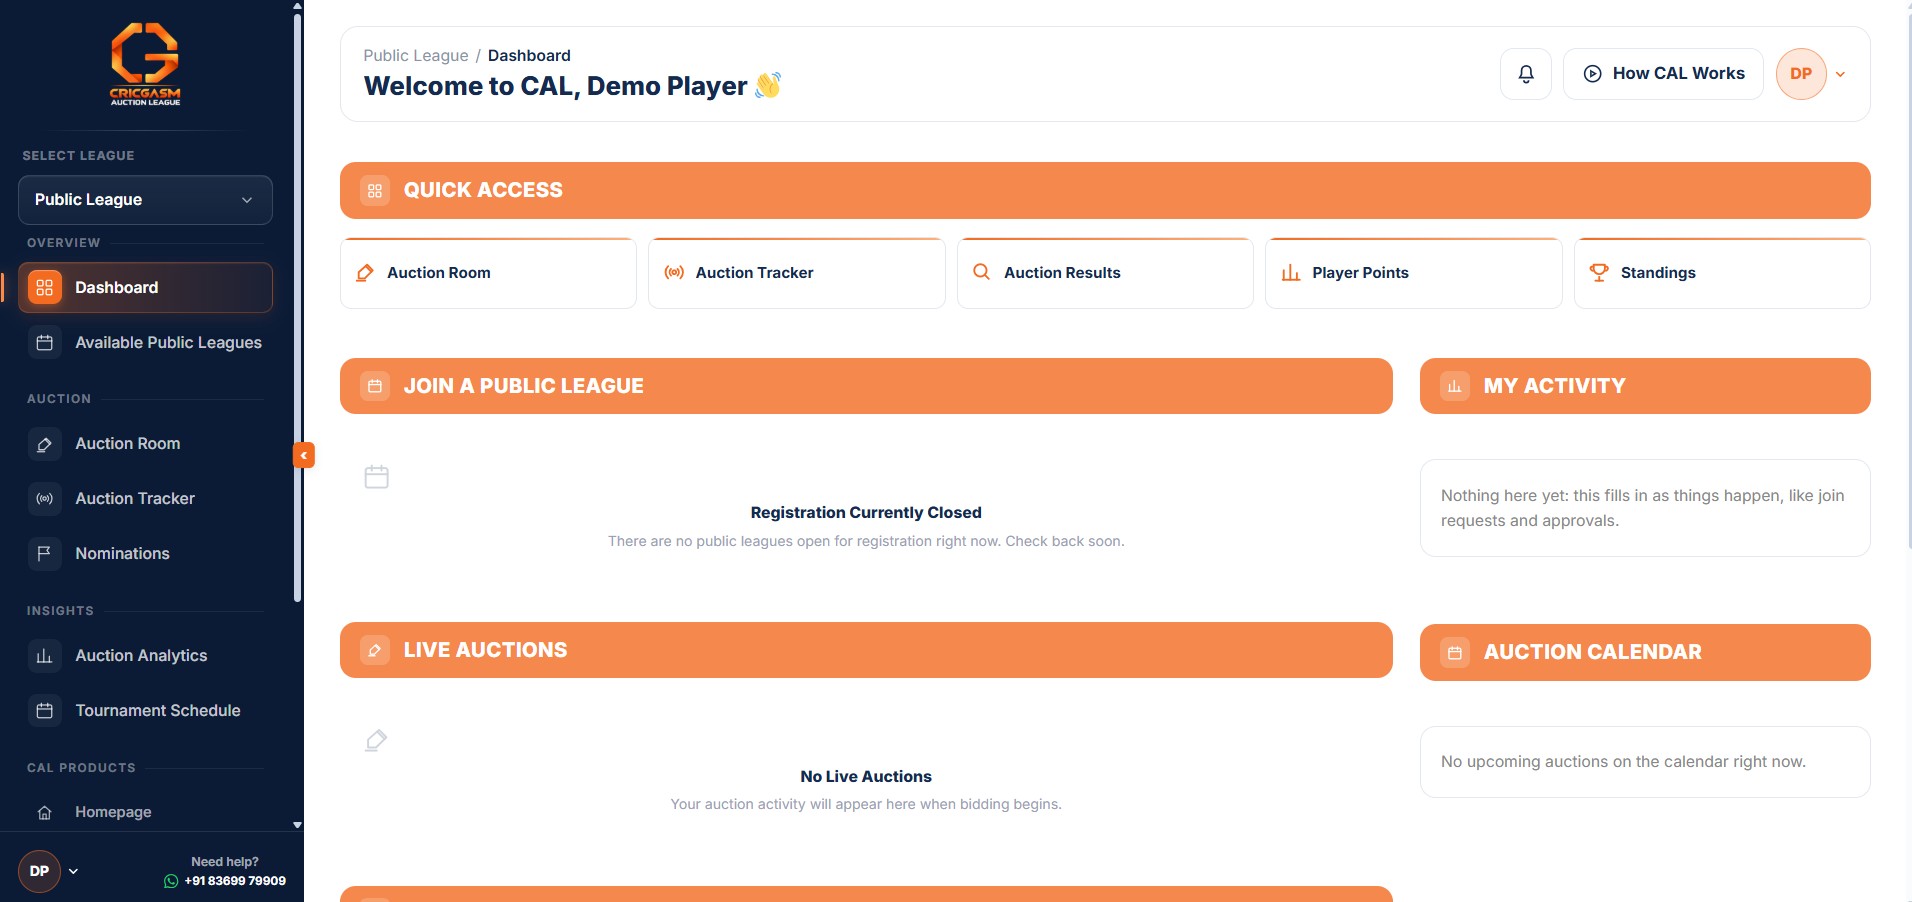Click the My Activity header chart icon
Viewport: 1912px width, 902px height.
pyautogui.click(x=1455, y=386)
